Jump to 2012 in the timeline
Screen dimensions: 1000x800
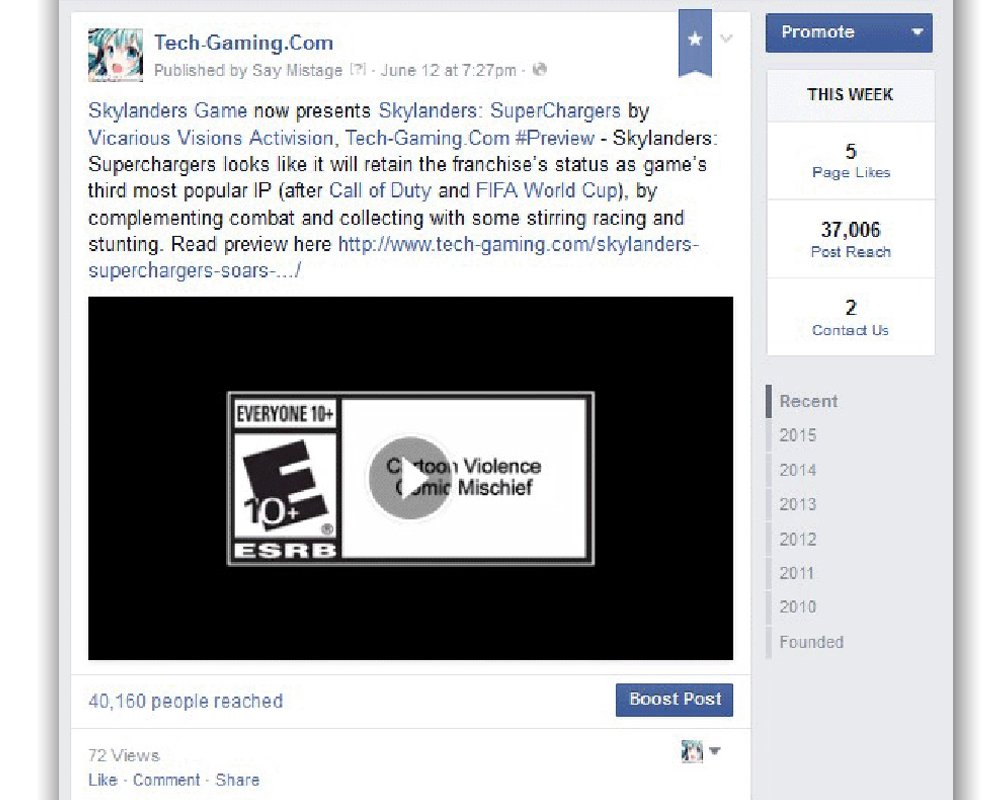point(797,539)
